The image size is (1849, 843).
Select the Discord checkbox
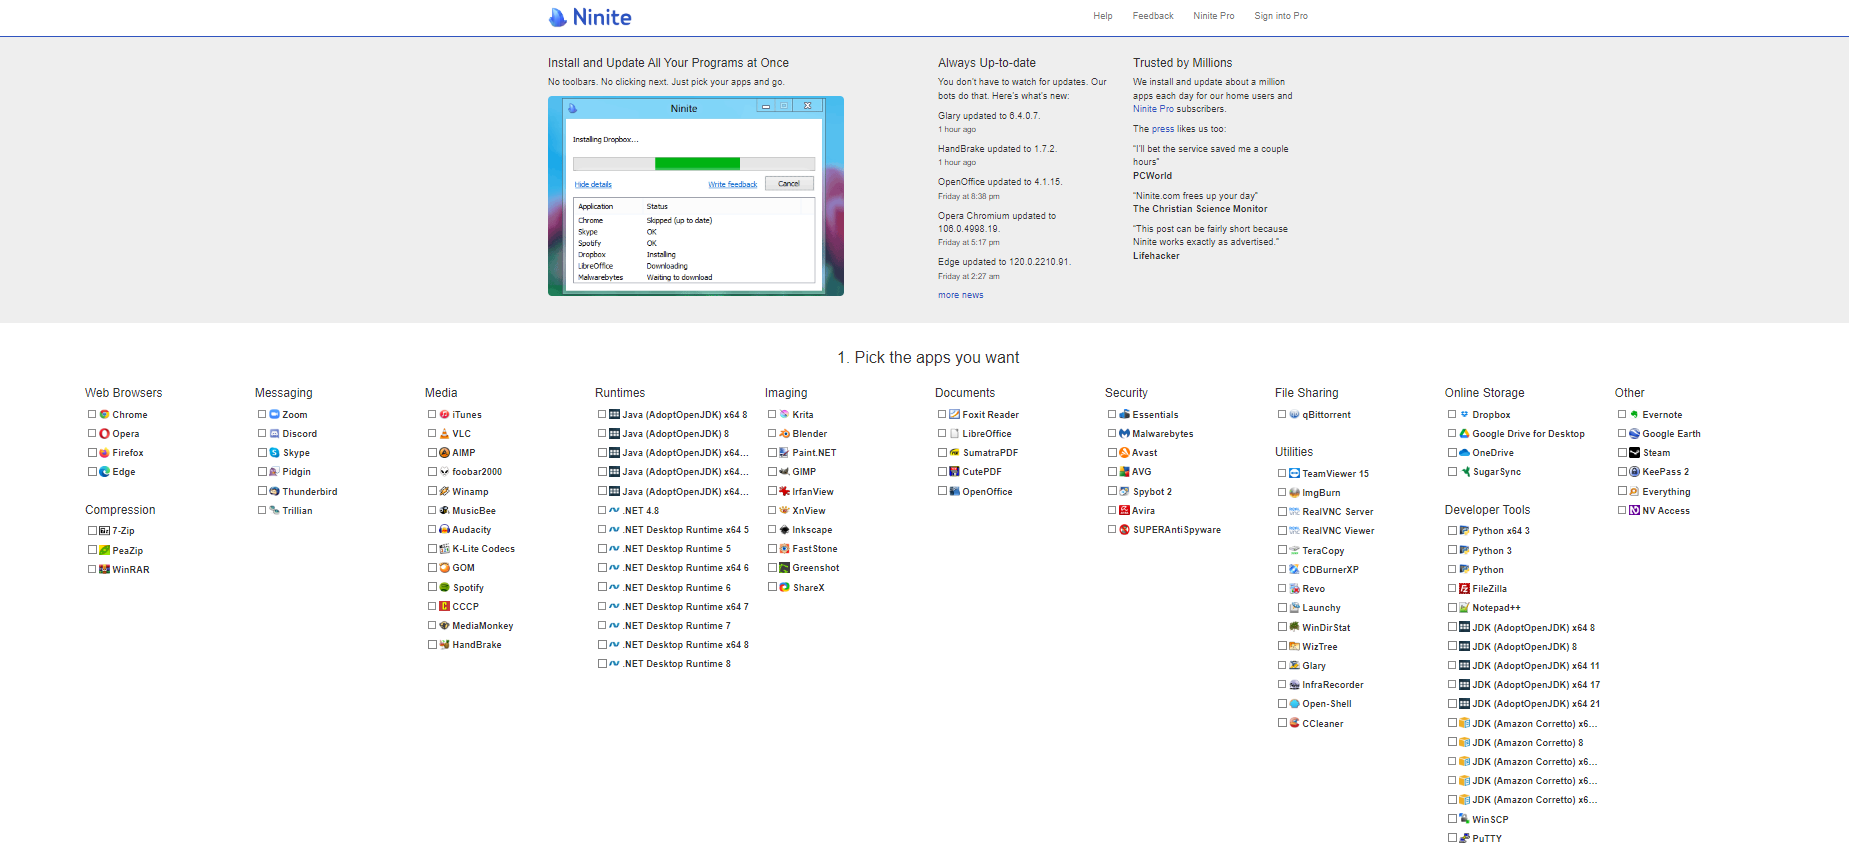pyautogui.click(x=262, y=433)
